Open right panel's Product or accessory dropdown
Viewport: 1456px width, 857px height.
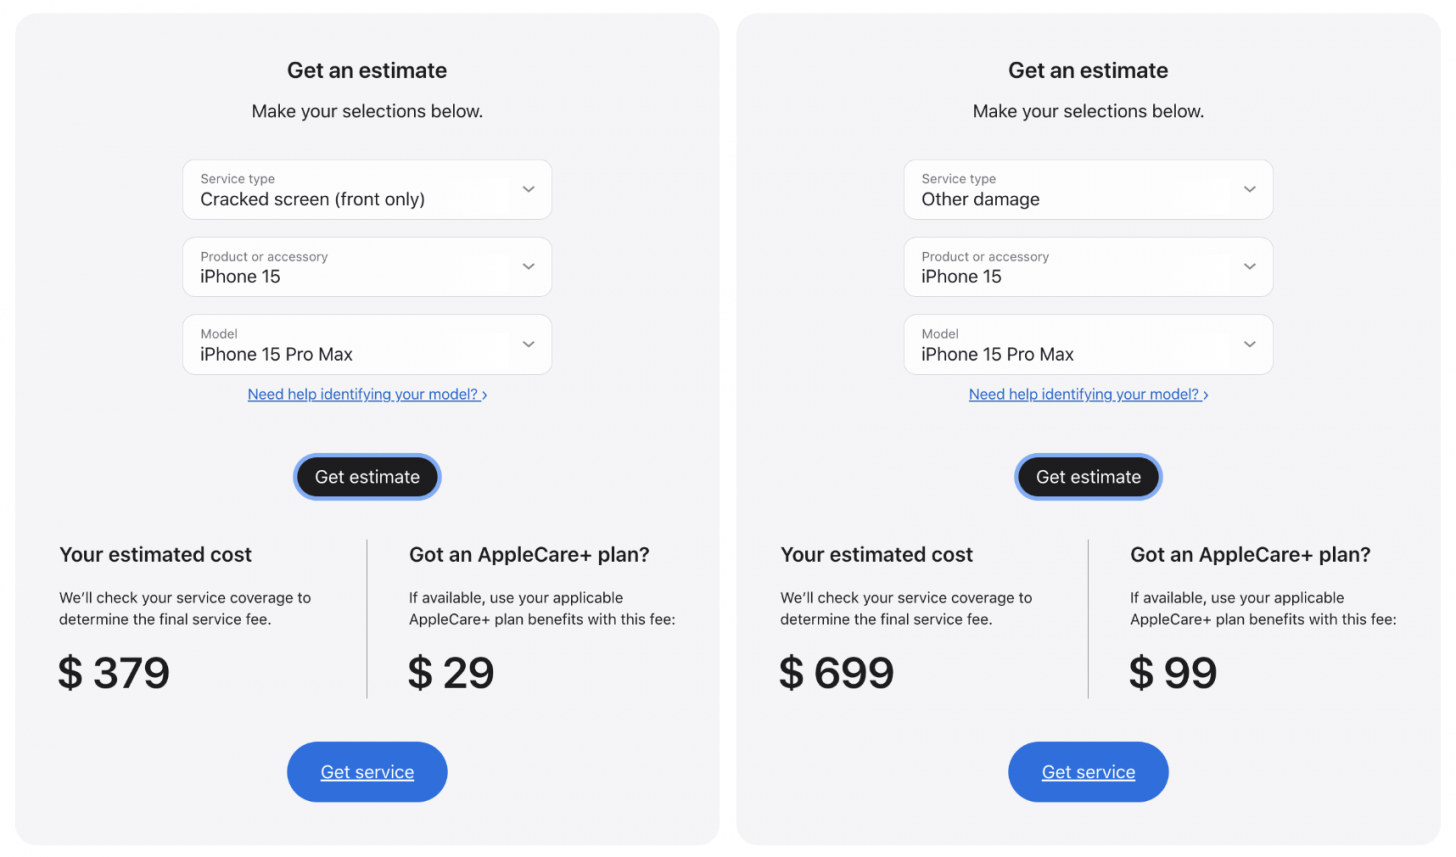[1088, 267]
